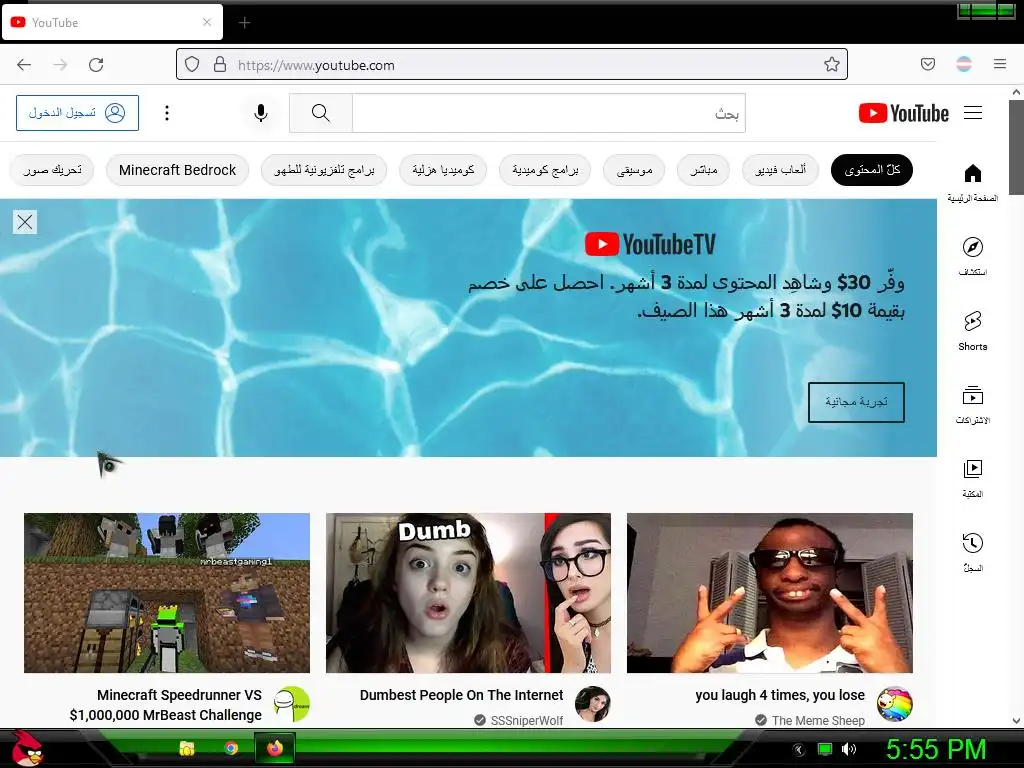Open the Pocket save icon
Viewport: 1024px width, 768px height.
pos(927,64)
